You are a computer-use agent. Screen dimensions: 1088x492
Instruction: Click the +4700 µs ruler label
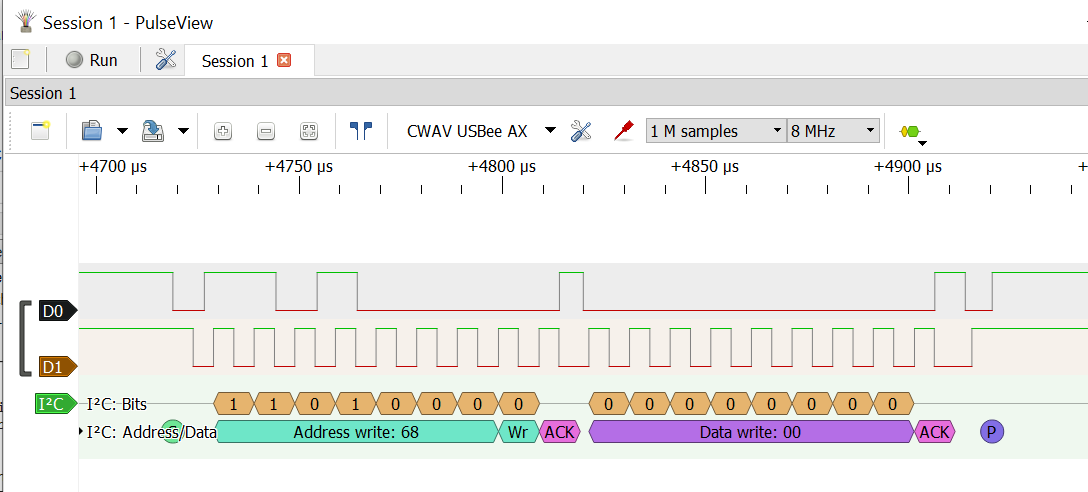tap(113, 167)
